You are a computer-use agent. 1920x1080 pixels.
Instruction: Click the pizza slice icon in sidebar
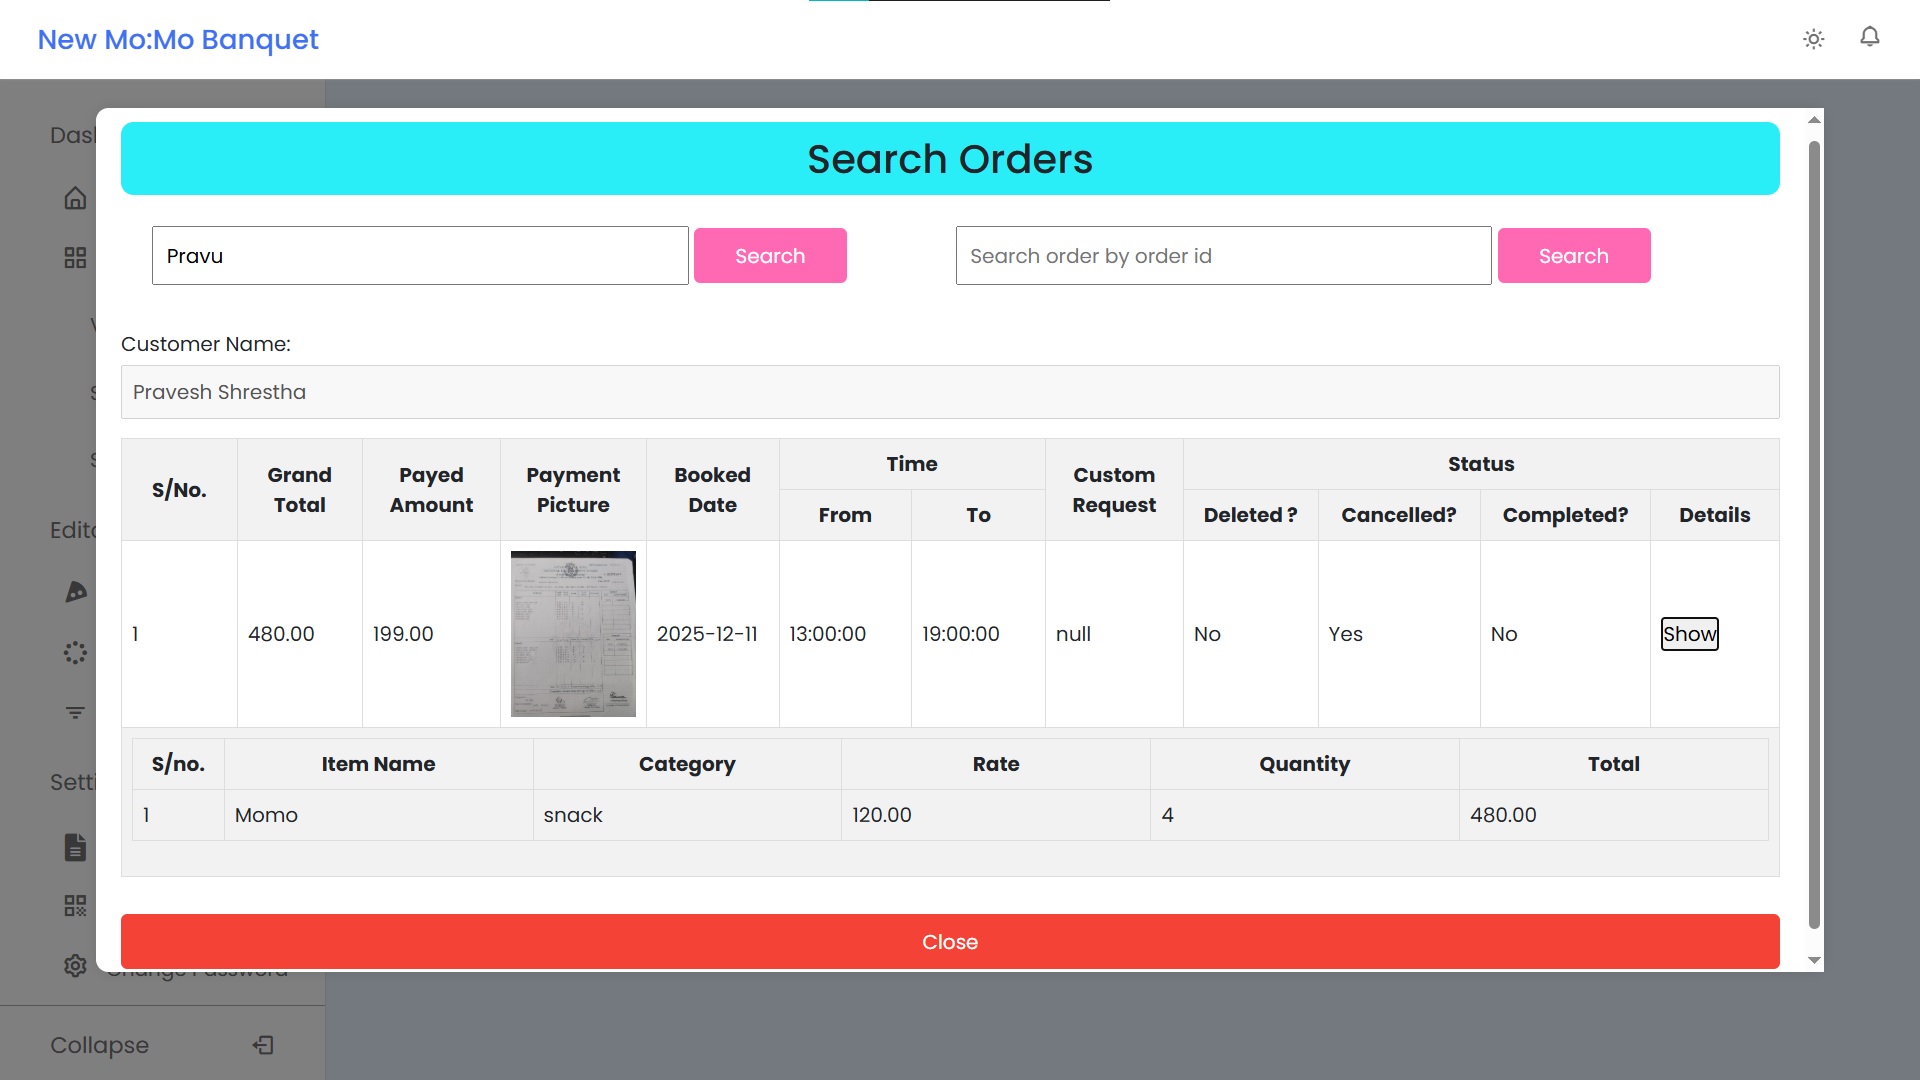tap(75, 592)
